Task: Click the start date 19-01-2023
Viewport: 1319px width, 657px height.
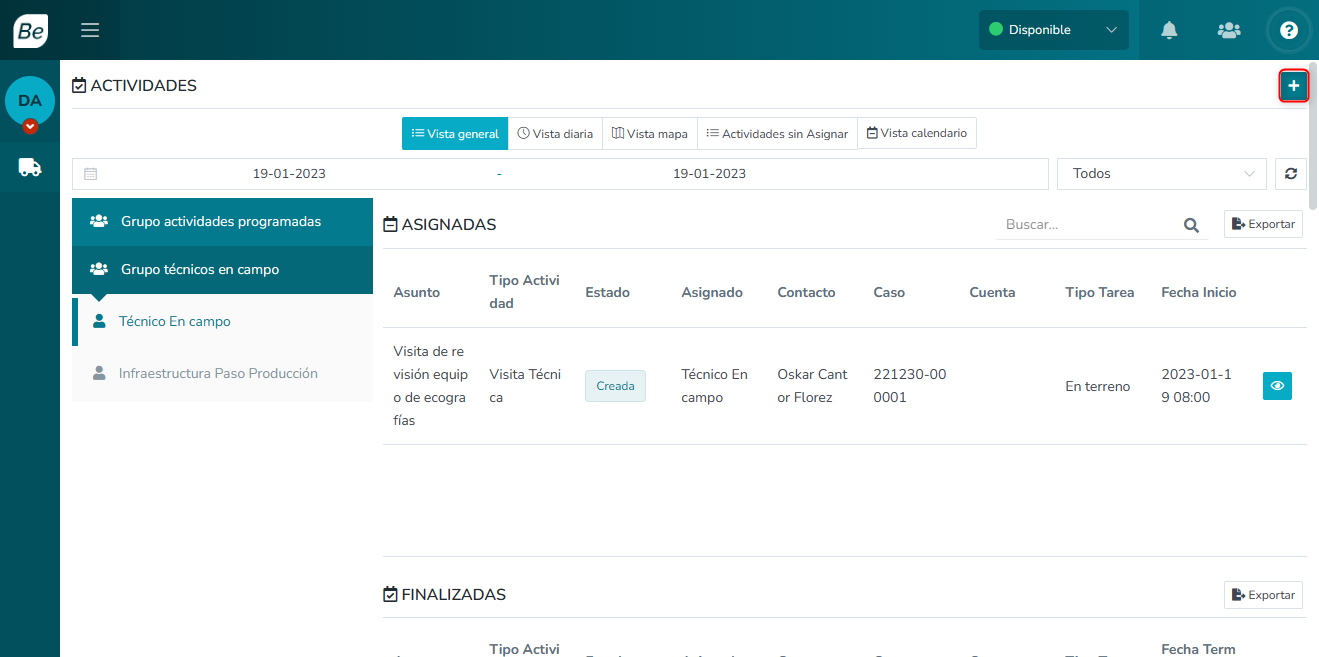Action: pos(289,174)
